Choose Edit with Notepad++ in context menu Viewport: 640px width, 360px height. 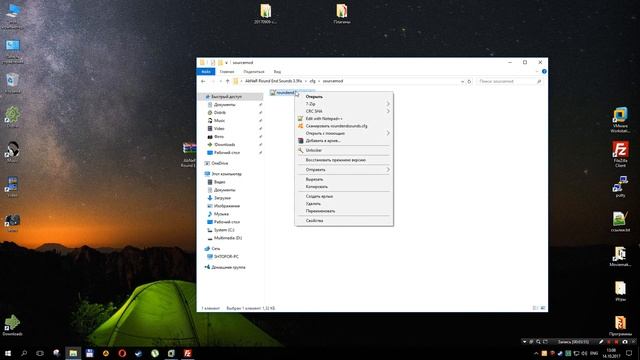[344, 118]
